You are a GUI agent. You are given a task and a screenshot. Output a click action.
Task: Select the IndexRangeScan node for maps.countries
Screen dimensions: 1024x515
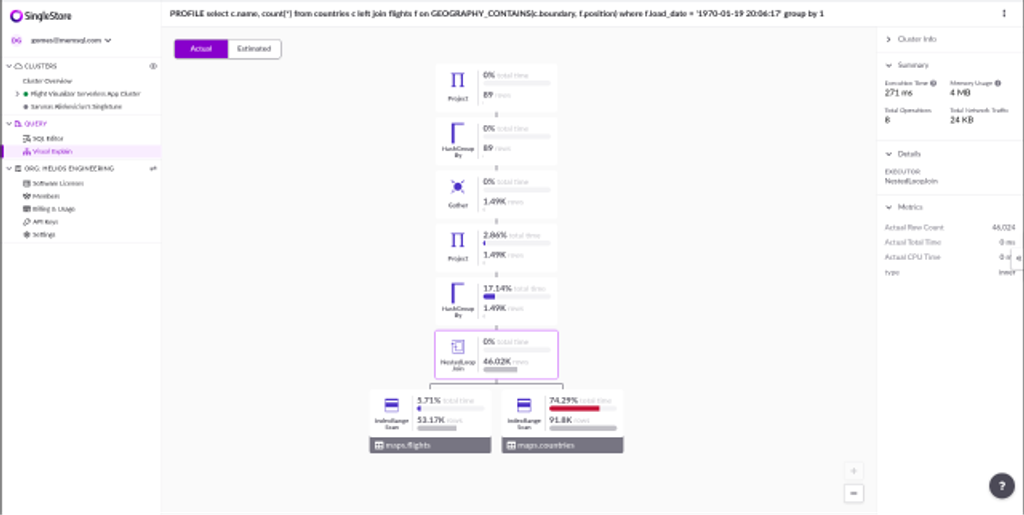pyautogui.click(x=562, y=413)
